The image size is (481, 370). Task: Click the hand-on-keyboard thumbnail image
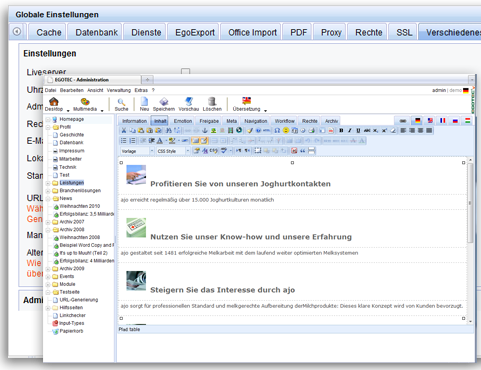pyautogui.click(x=136, y=174)
